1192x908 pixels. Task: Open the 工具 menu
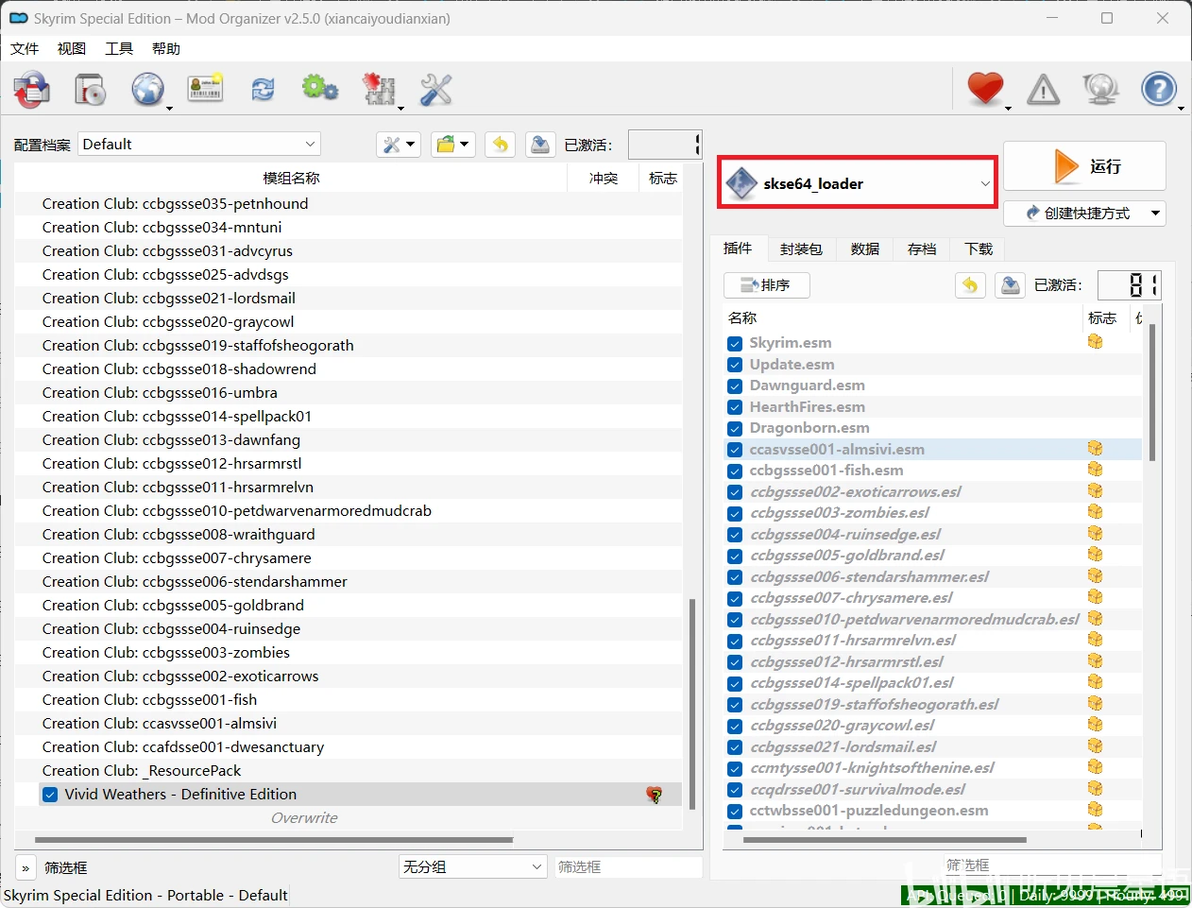coord(119,49)
